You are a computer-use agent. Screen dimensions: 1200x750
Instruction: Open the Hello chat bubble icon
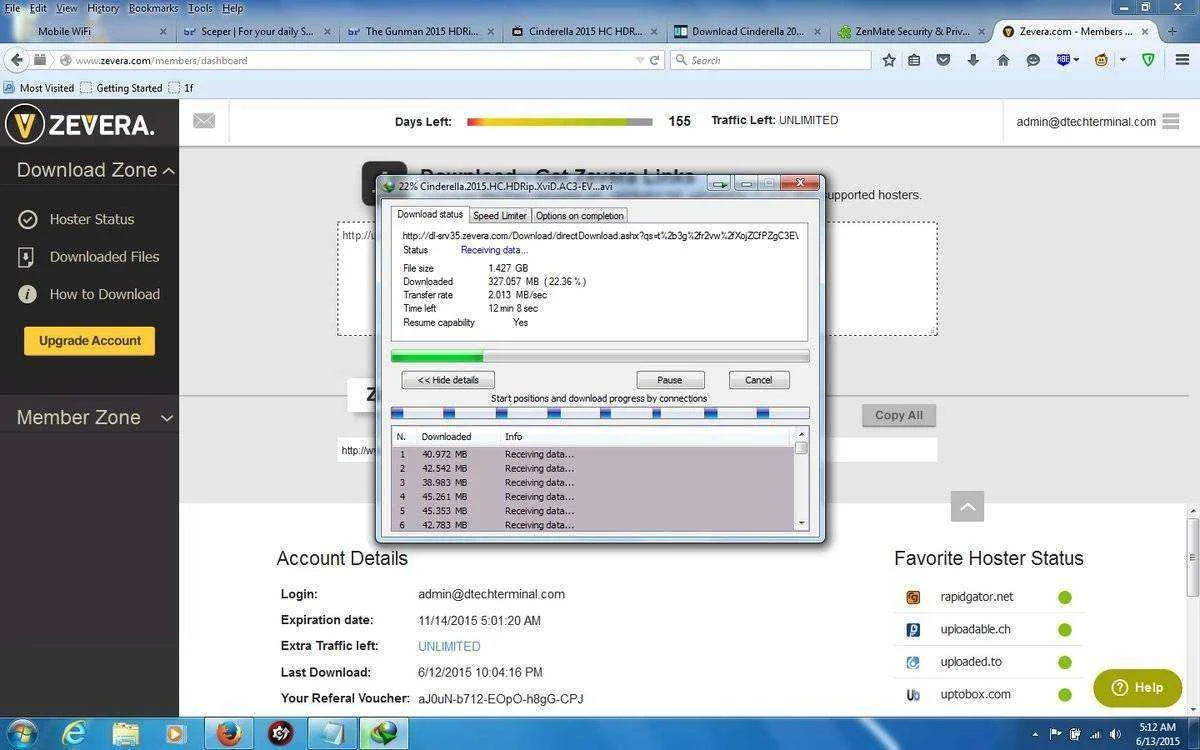(1033, 60)
